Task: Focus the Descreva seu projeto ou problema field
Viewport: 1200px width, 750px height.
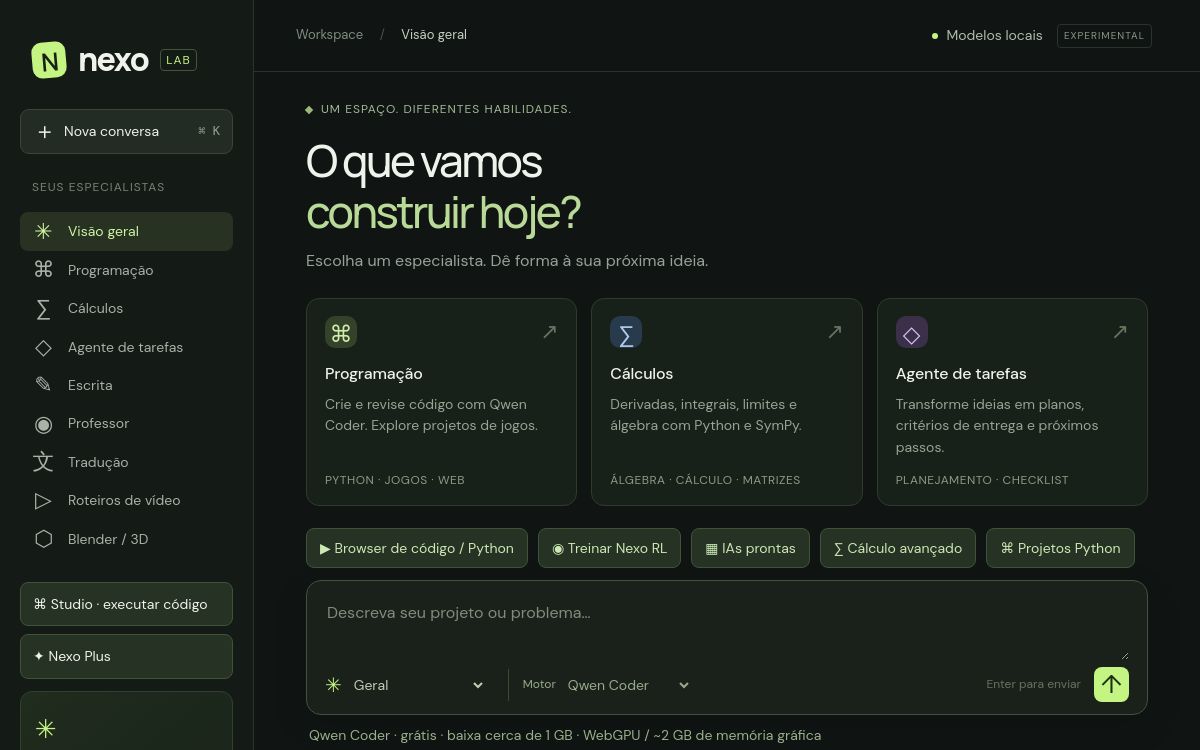Action: (x=727, y=630)
